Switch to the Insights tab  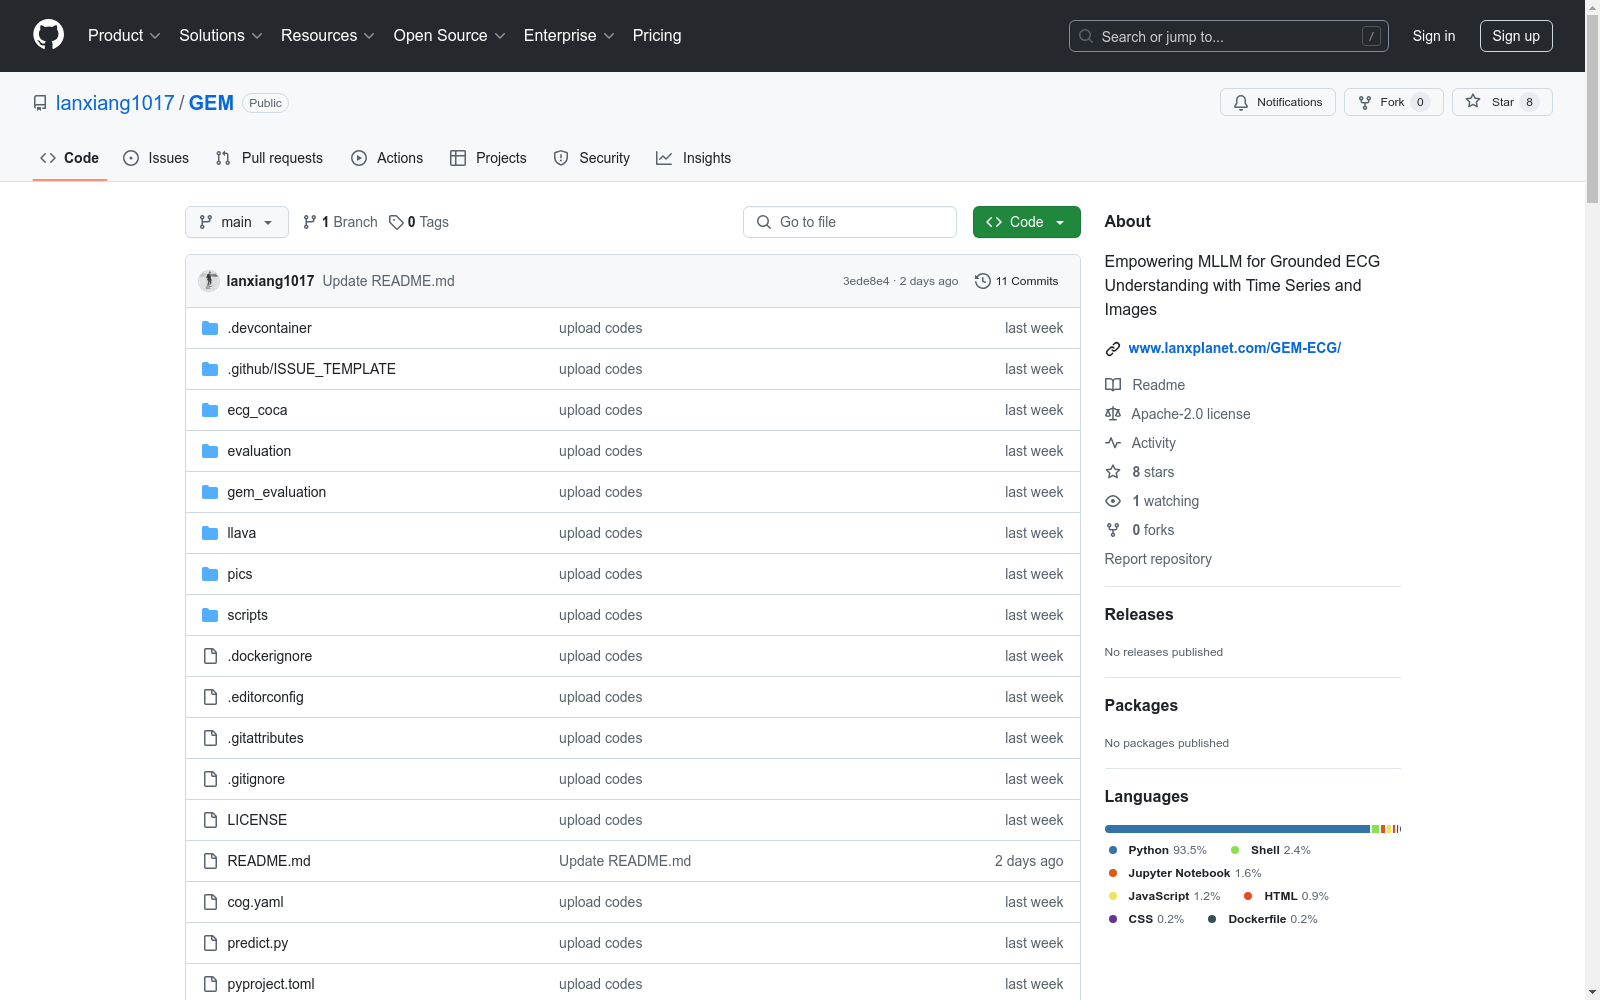pyautogui.click(x=693, y=158)
